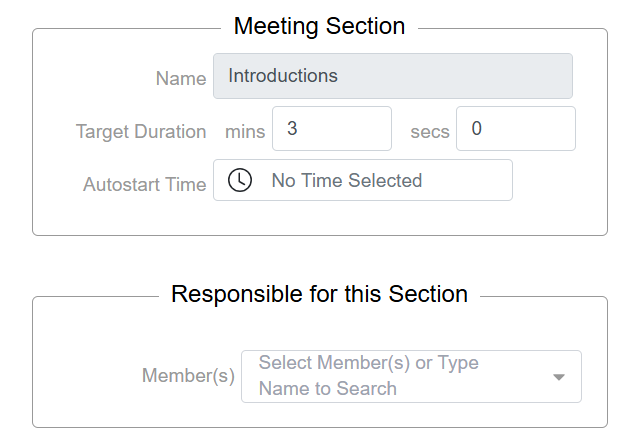Click the "Autostart Time" label

[144, 184]
